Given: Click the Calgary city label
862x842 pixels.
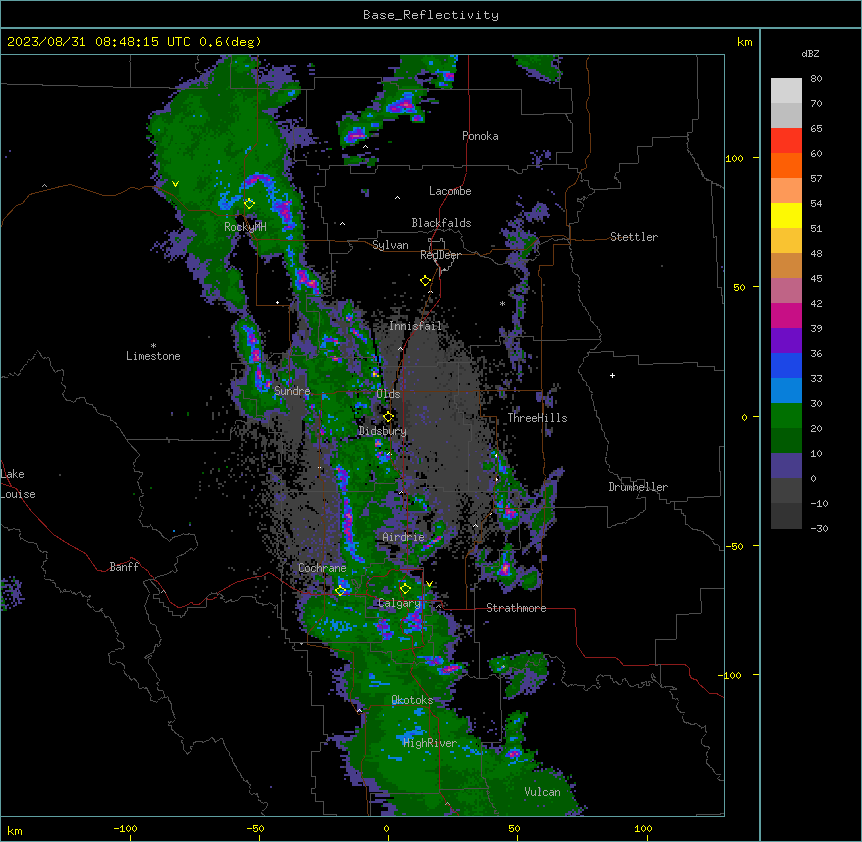Looking at the screenshot, I should point(400,603).
